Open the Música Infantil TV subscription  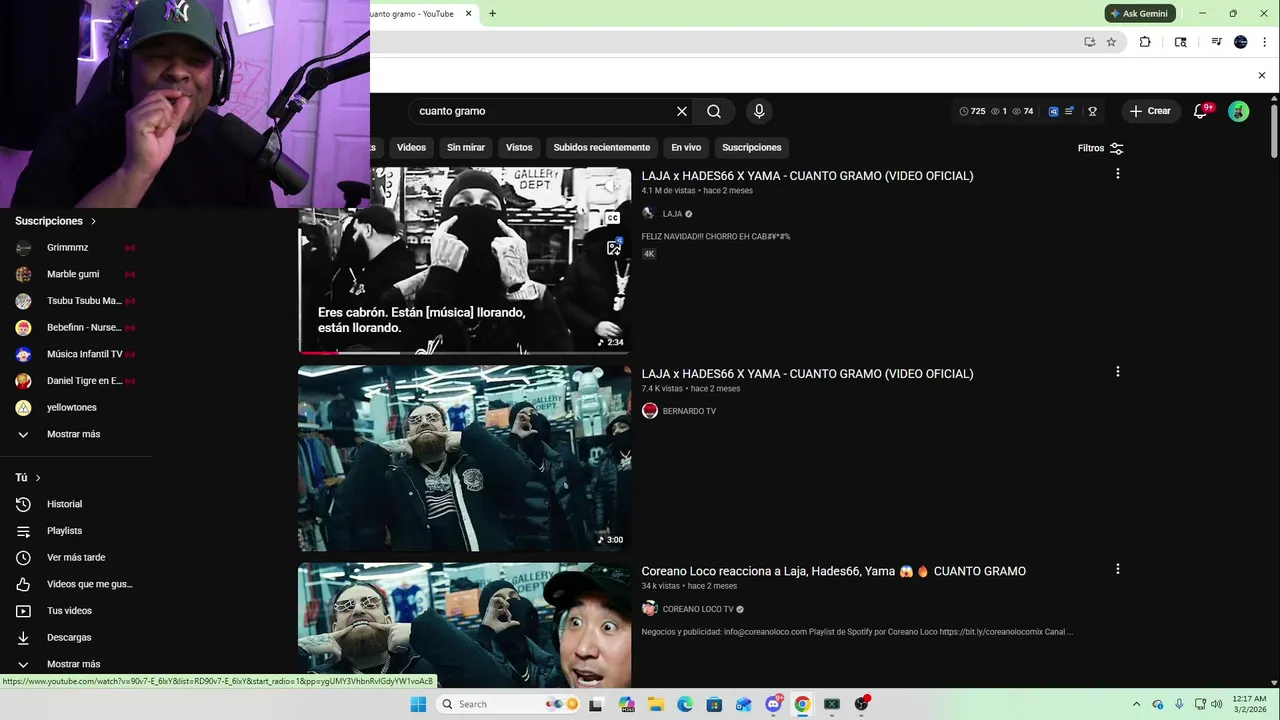[x=84, y=354]
